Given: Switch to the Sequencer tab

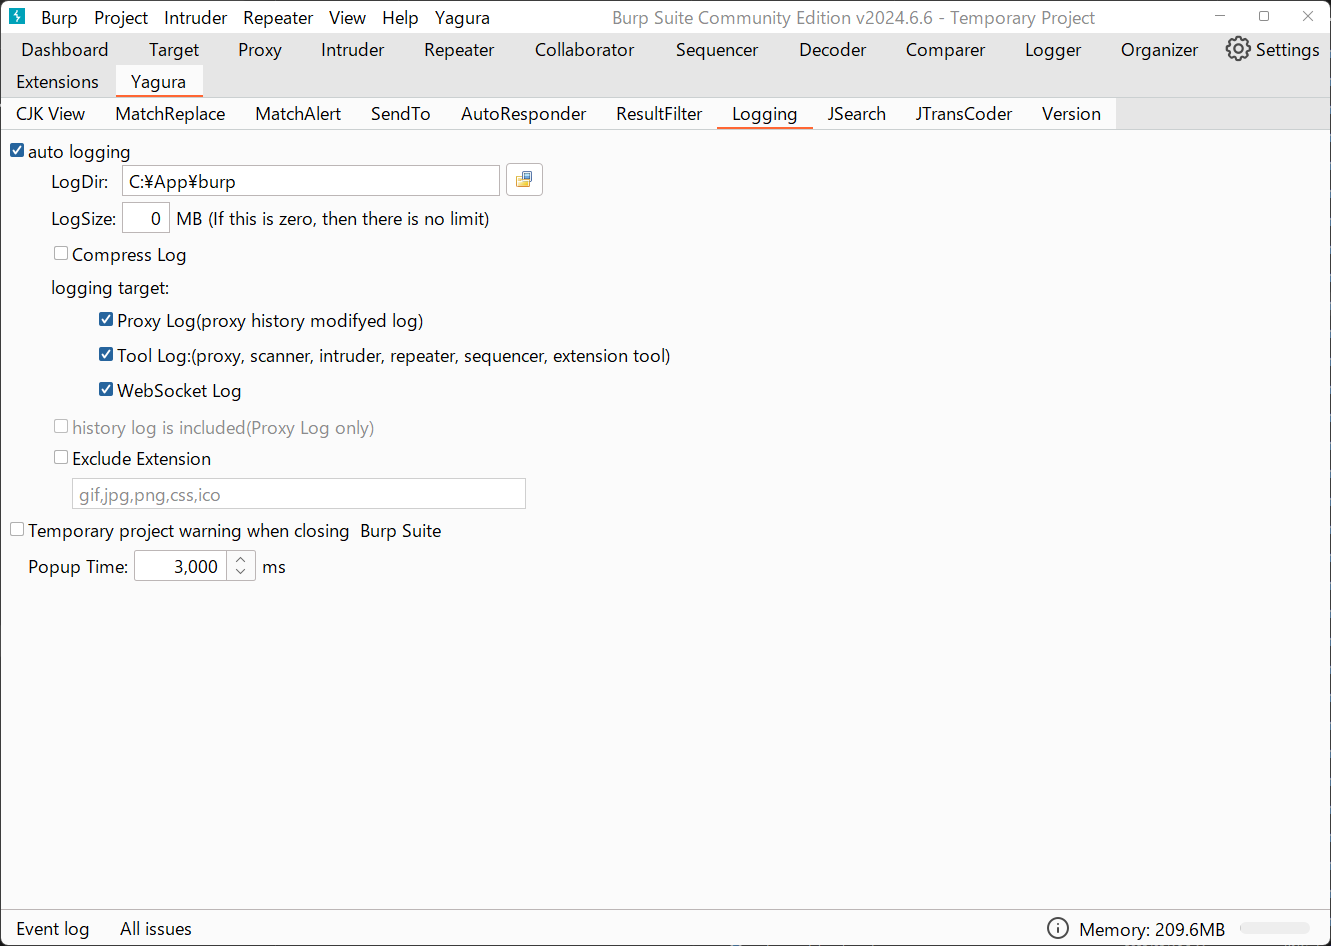Looking at the screenshot, I should [717, 50].
